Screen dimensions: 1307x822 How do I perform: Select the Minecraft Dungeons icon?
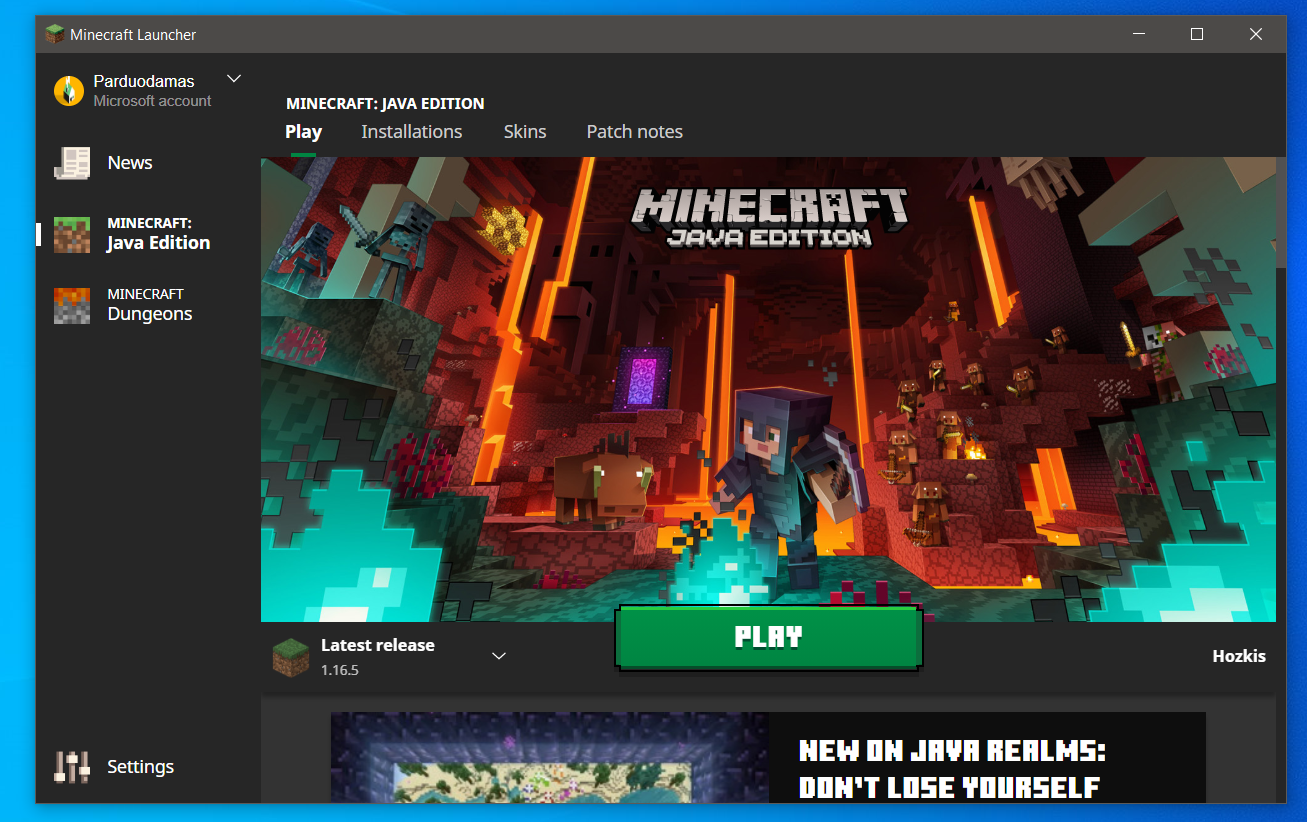(71, 305)
